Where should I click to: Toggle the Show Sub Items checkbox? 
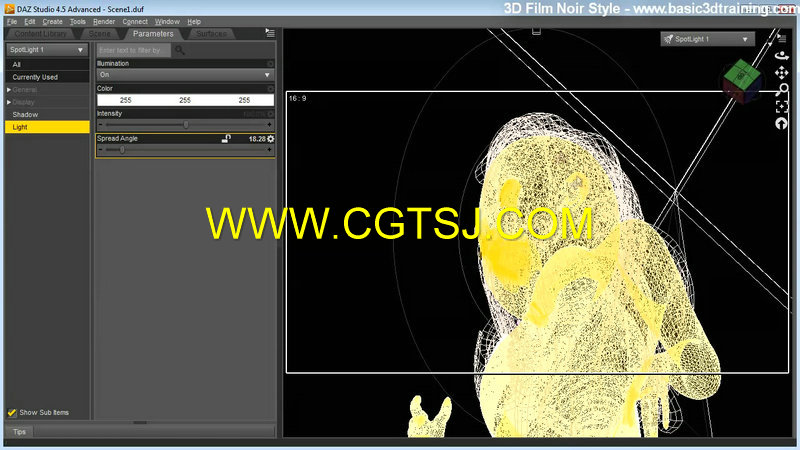12,412
